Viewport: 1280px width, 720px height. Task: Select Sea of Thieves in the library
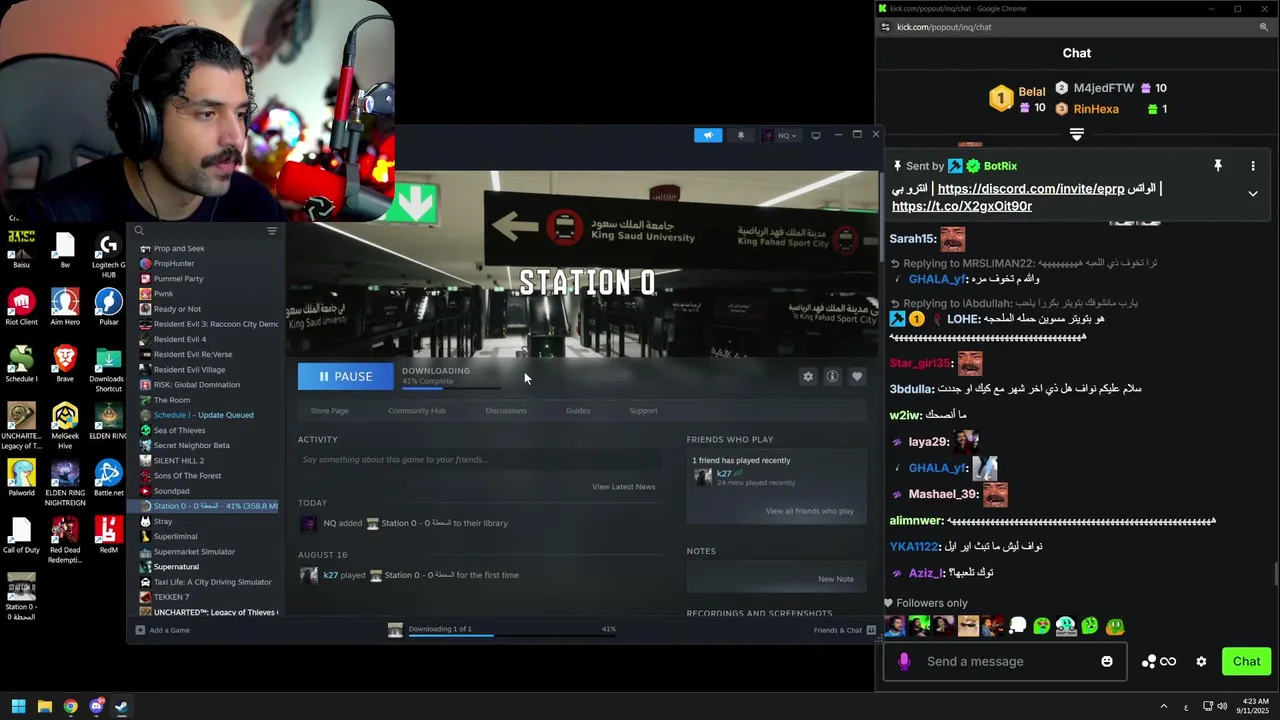pos(180,431)
